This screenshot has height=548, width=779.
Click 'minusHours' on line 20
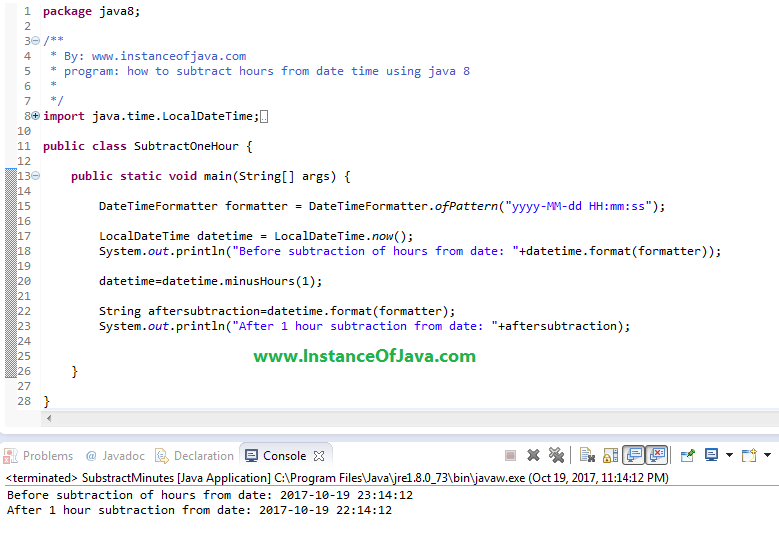click(x=260, y=281)
